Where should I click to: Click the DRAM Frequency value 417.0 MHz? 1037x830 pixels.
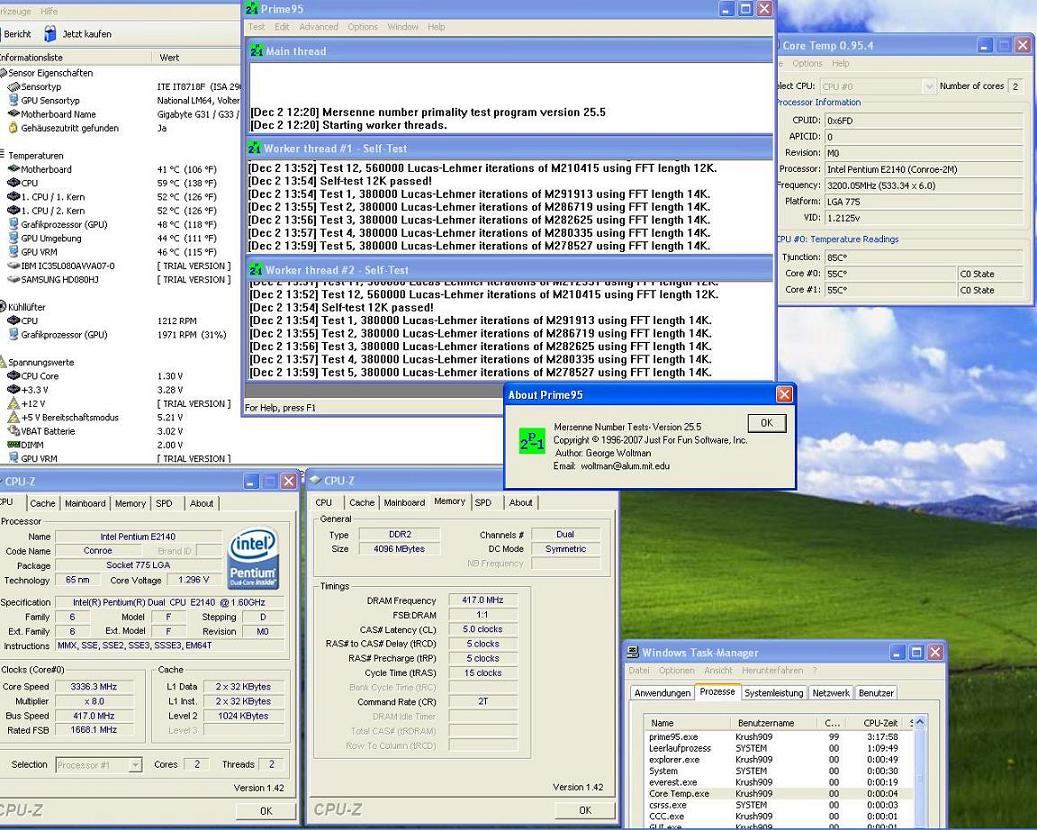483,600
